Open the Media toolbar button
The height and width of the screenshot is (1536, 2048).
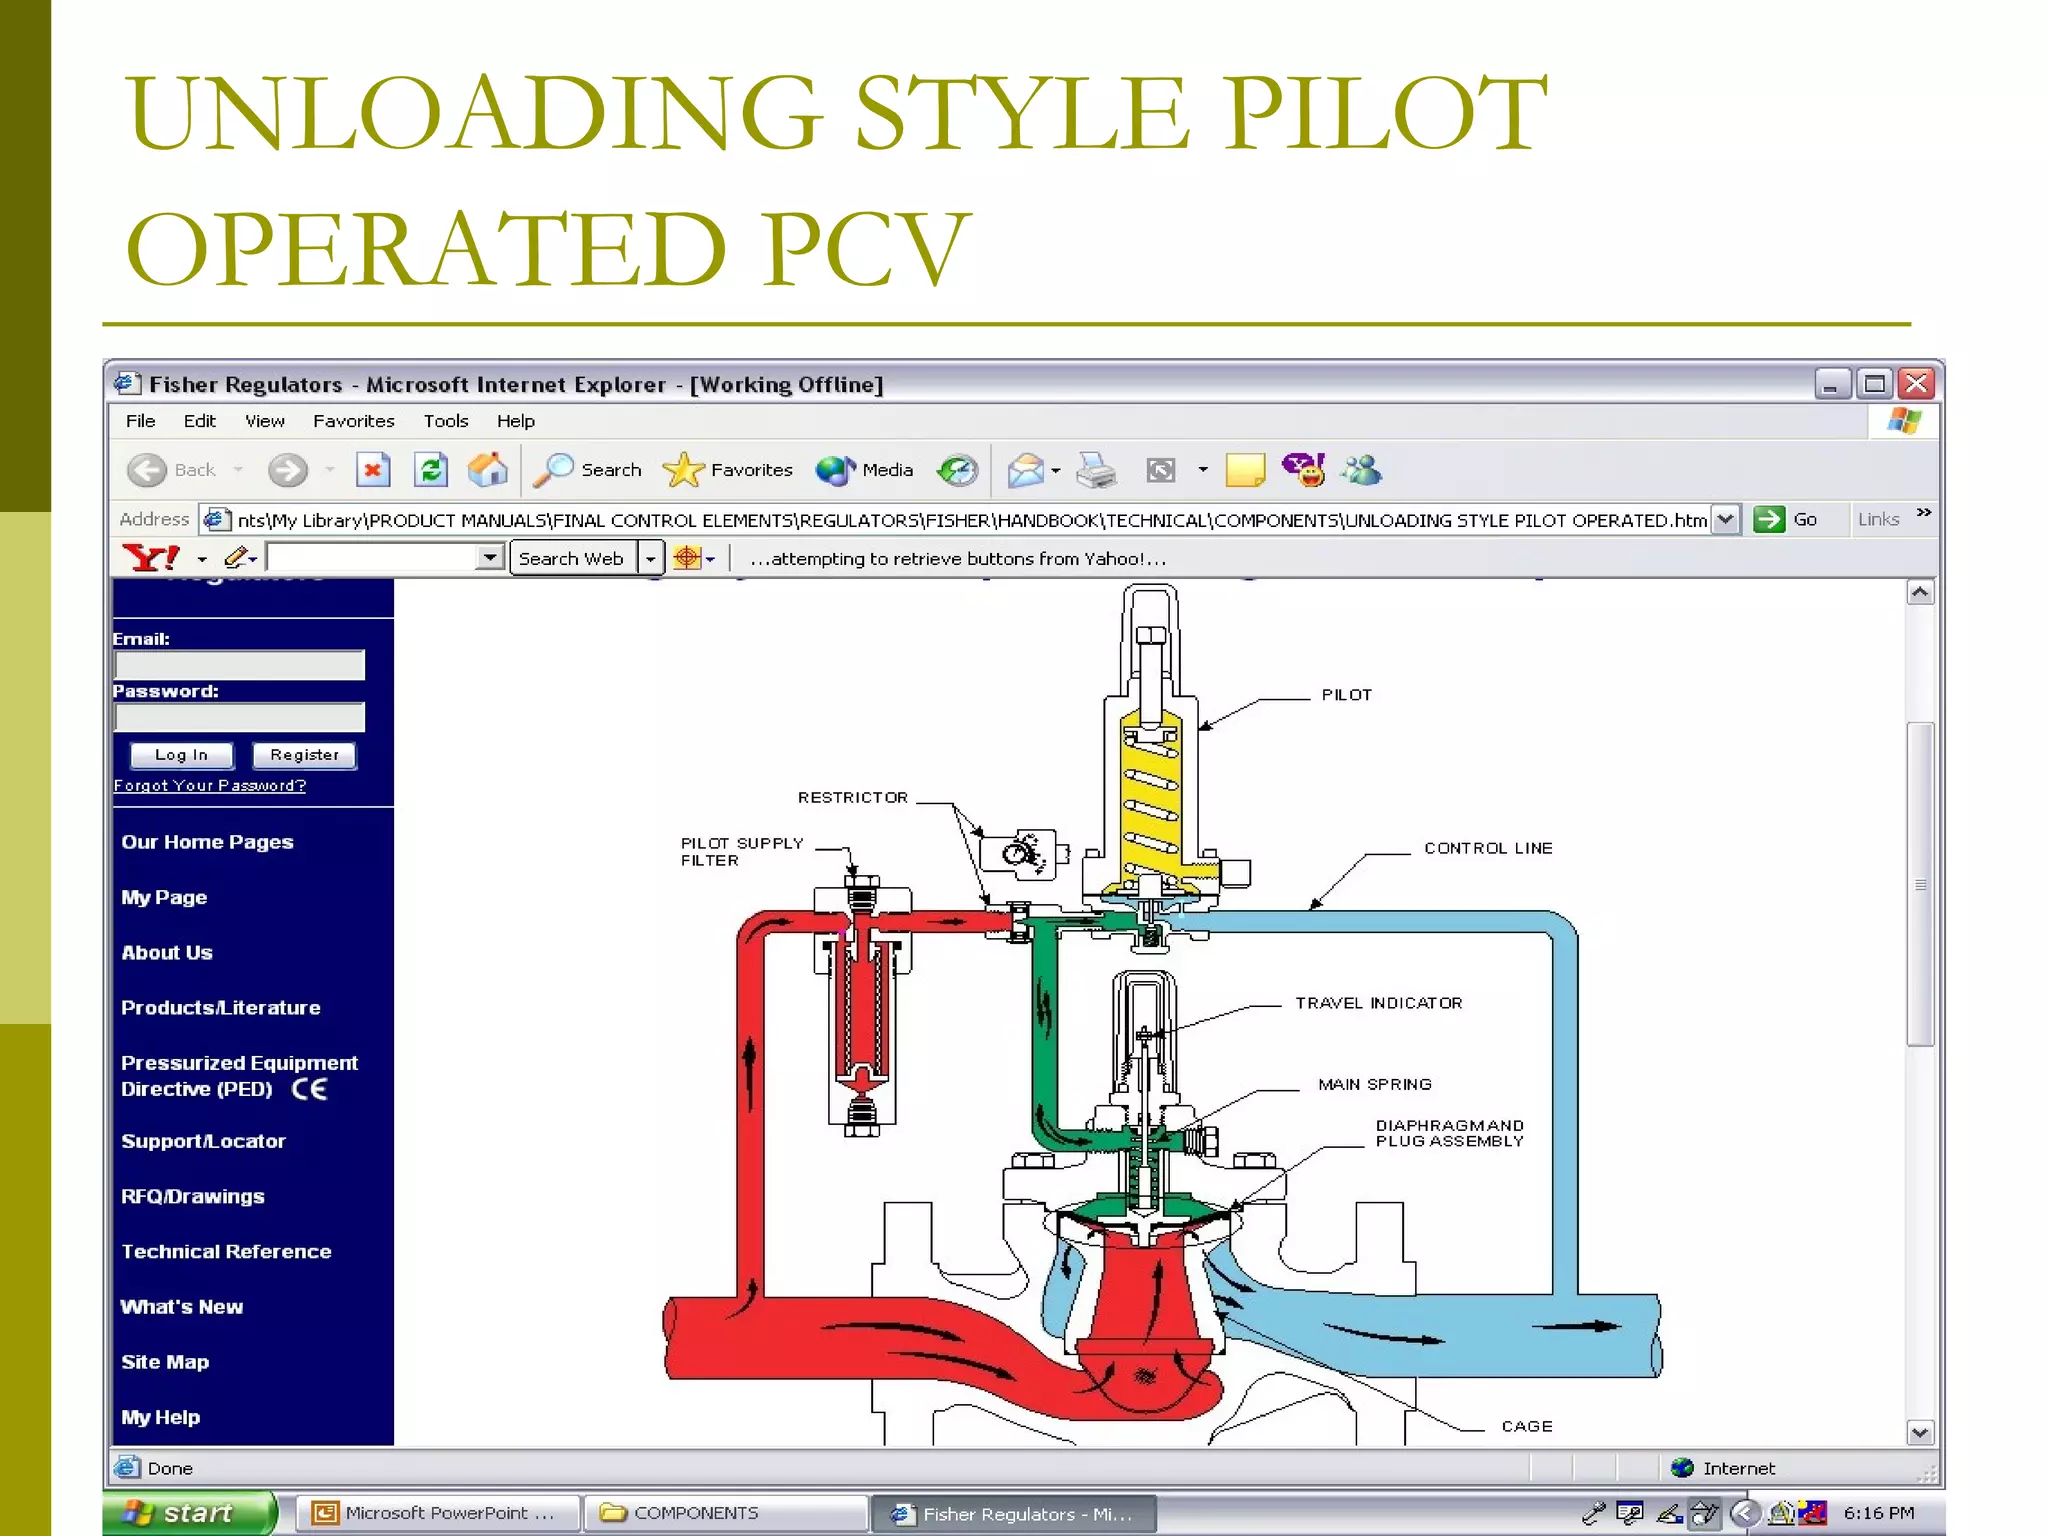[865, 470]
